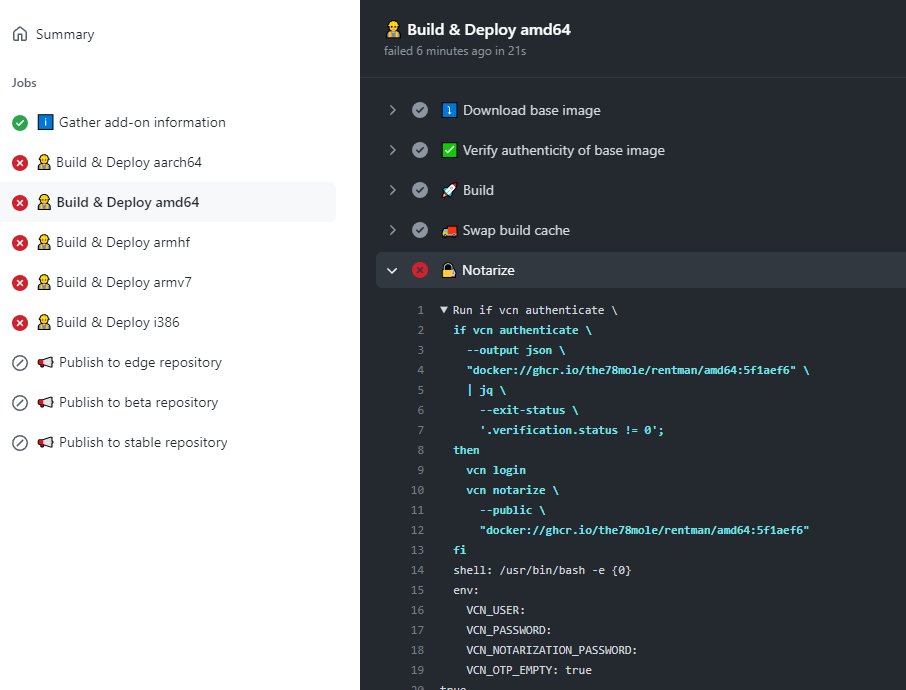This screenshot has height=690, width=906.
Task: Click red failed icon beside Build & Deploy armhf
Action: click(x=20, y=243)
